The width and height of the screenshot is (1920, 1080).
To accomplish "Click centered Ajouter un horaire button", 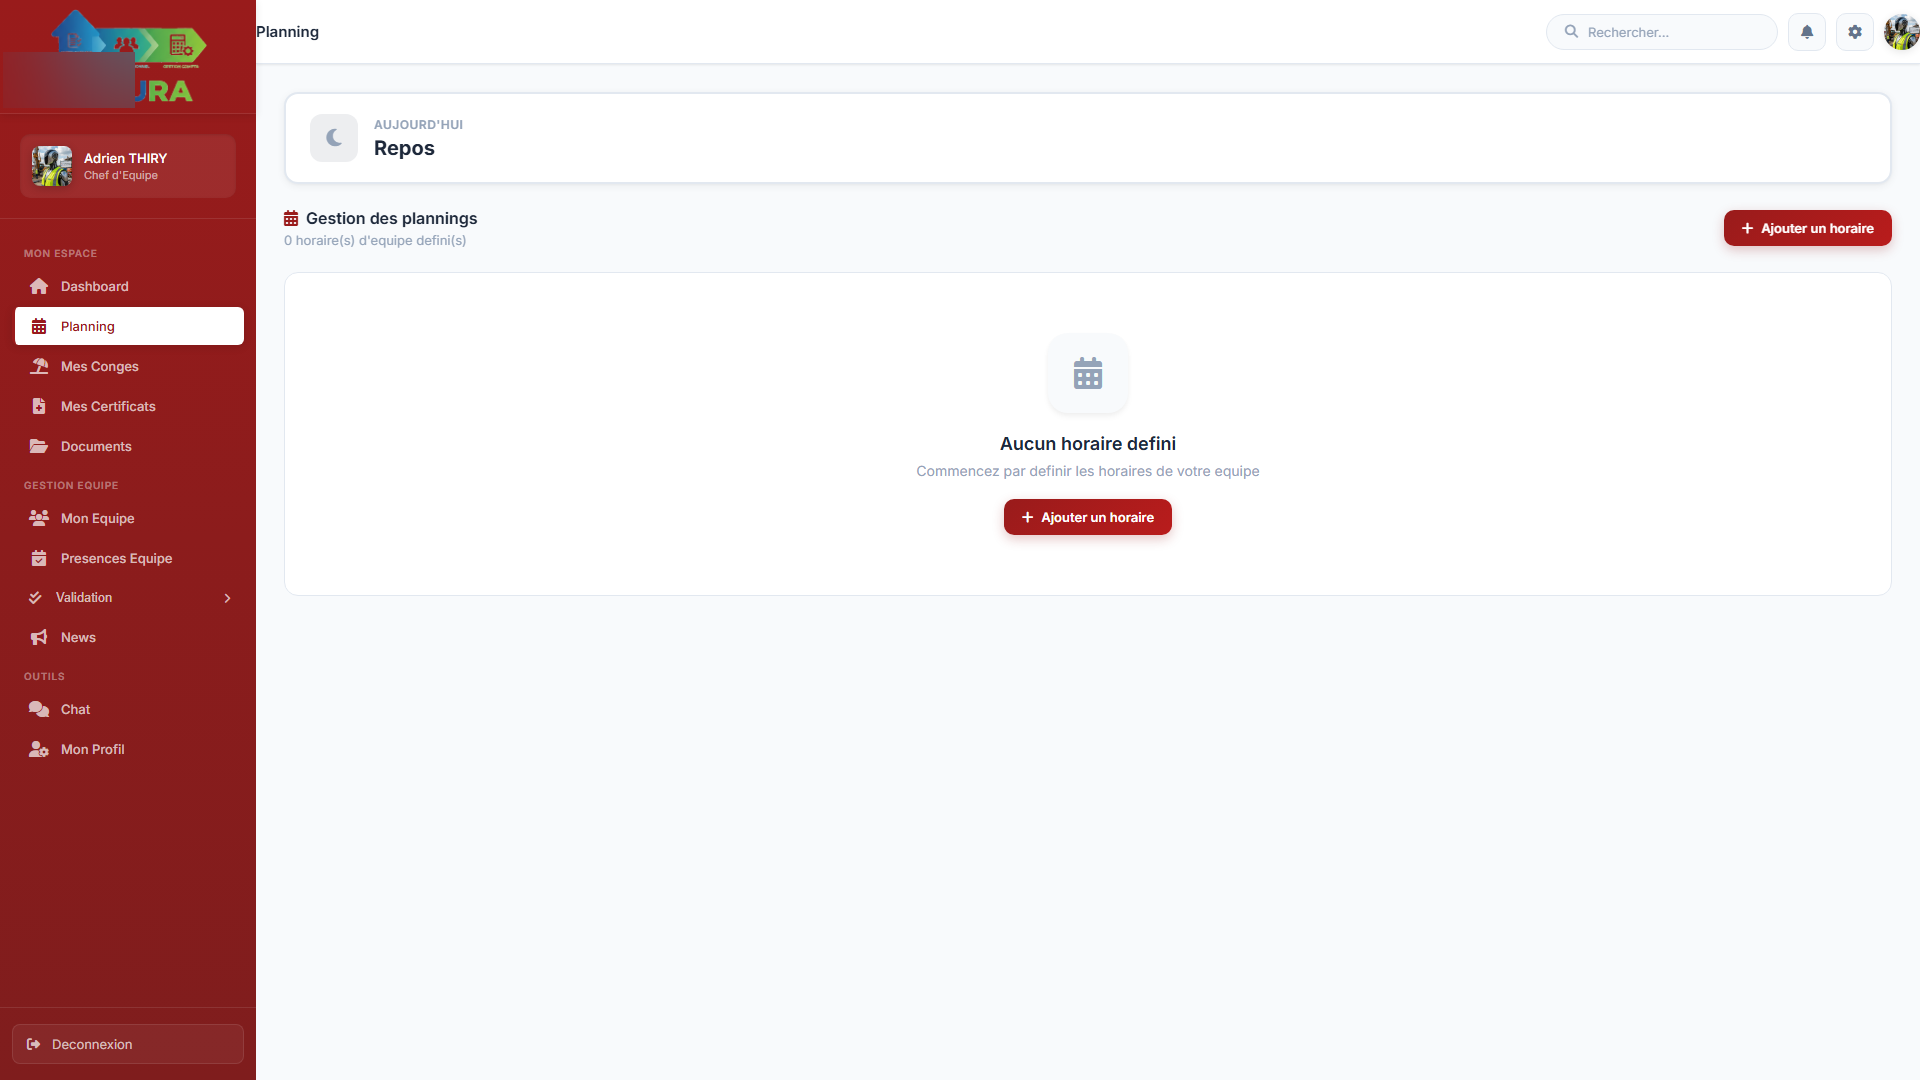I will (x=1087, y=517).
